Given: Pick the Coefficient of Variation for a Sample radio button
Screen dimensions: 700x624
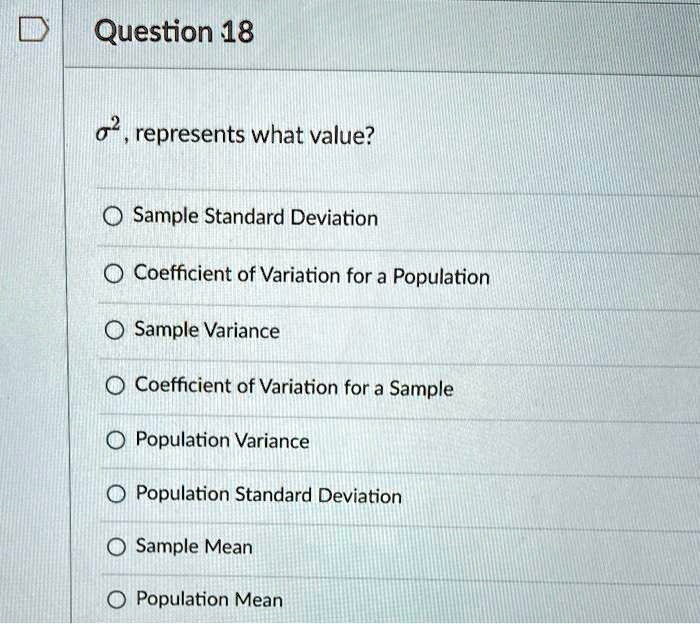Looking at the screenshot, I should [x=114, y=386].
